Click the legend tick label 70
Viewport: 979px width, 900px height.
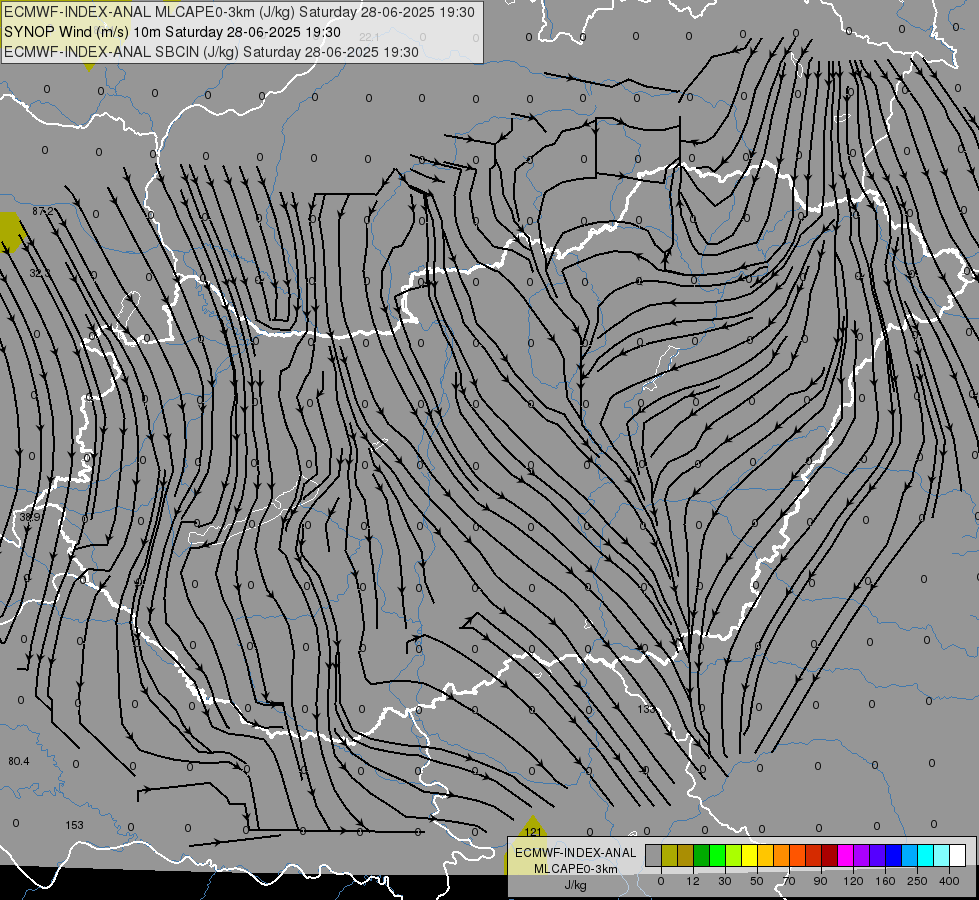pos(789,881)
